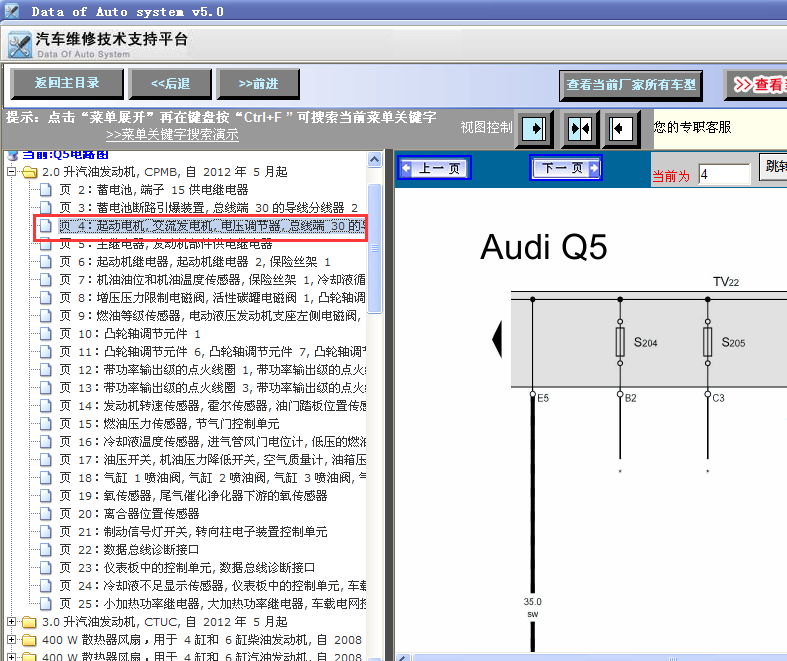Collapse the 2.0 升汽油发动机 CPMB folder
787x661 pixels.
[12, 172]
